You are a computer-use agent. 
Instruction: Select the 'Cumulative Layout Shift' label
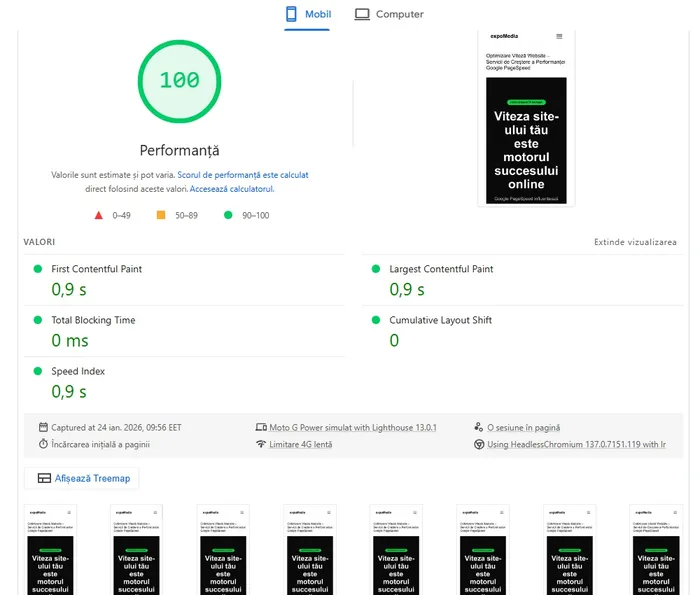click(440, 320)
